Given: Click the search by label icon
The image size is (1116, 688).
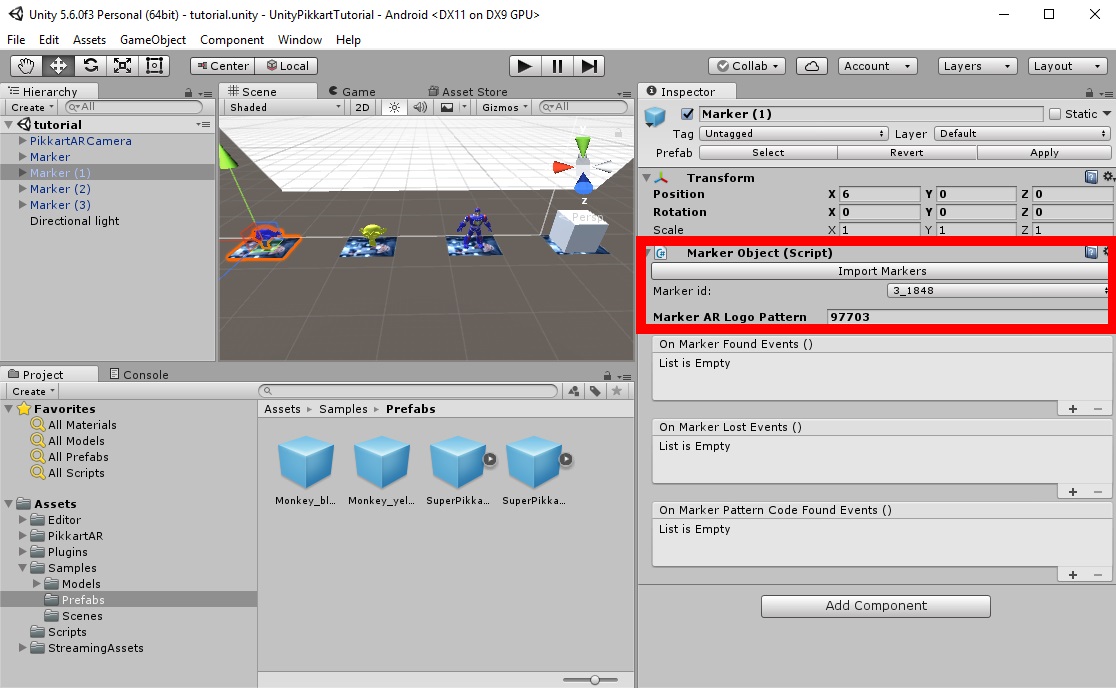Looking at the screenshot, I should 595,391.
